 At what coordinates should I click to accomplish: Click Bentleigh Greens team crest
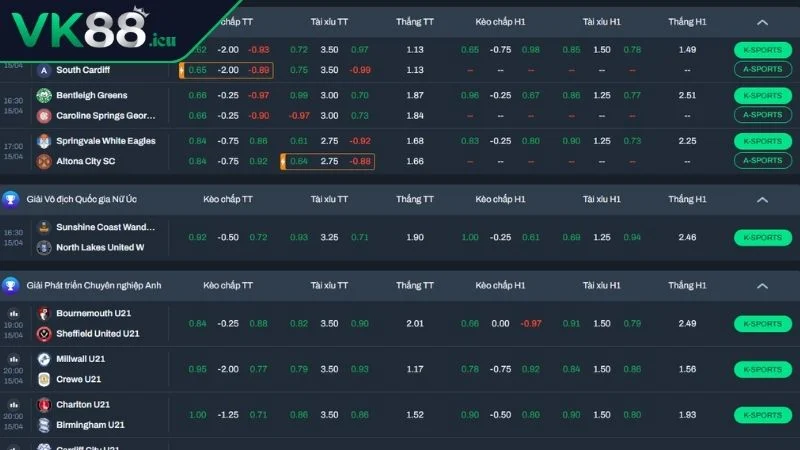[x=44, y=95]
